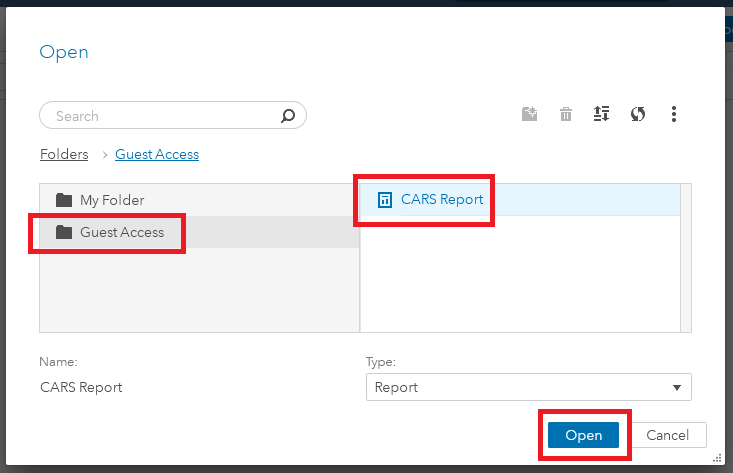Select My Folder in the folder pane
The image size is (733, 473).
112,200
